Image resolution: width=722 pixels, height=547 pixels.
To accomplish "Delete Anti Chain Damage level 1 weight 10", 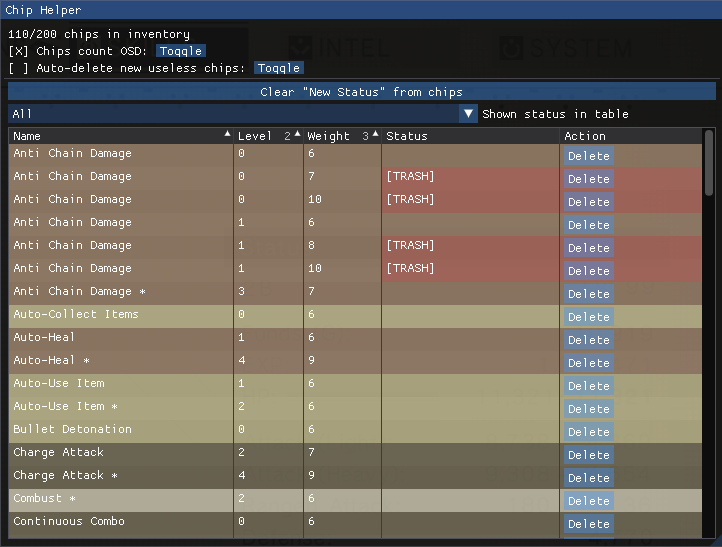I will tap(588, 271).
